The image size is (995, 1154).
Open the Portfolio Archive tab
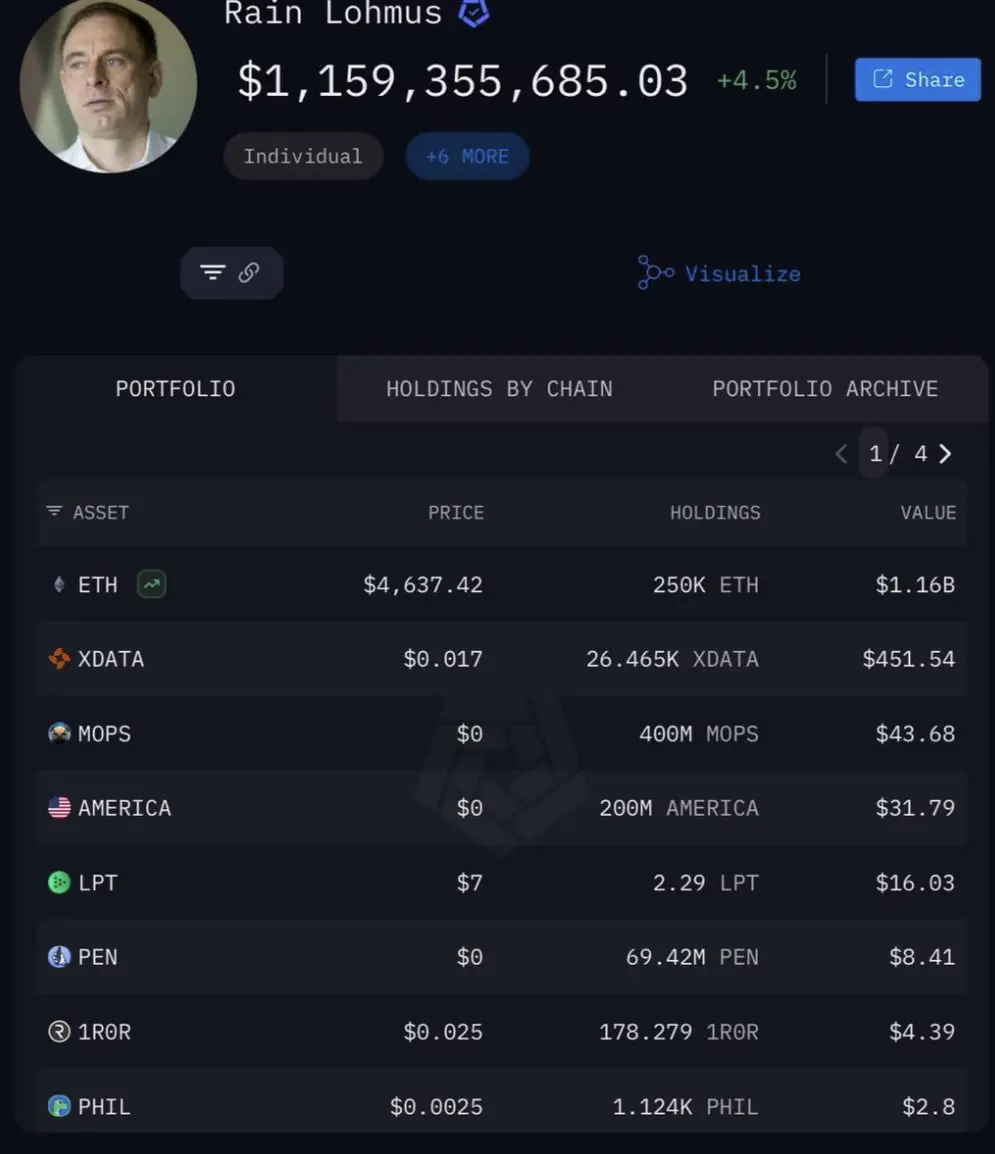(825, 389)
